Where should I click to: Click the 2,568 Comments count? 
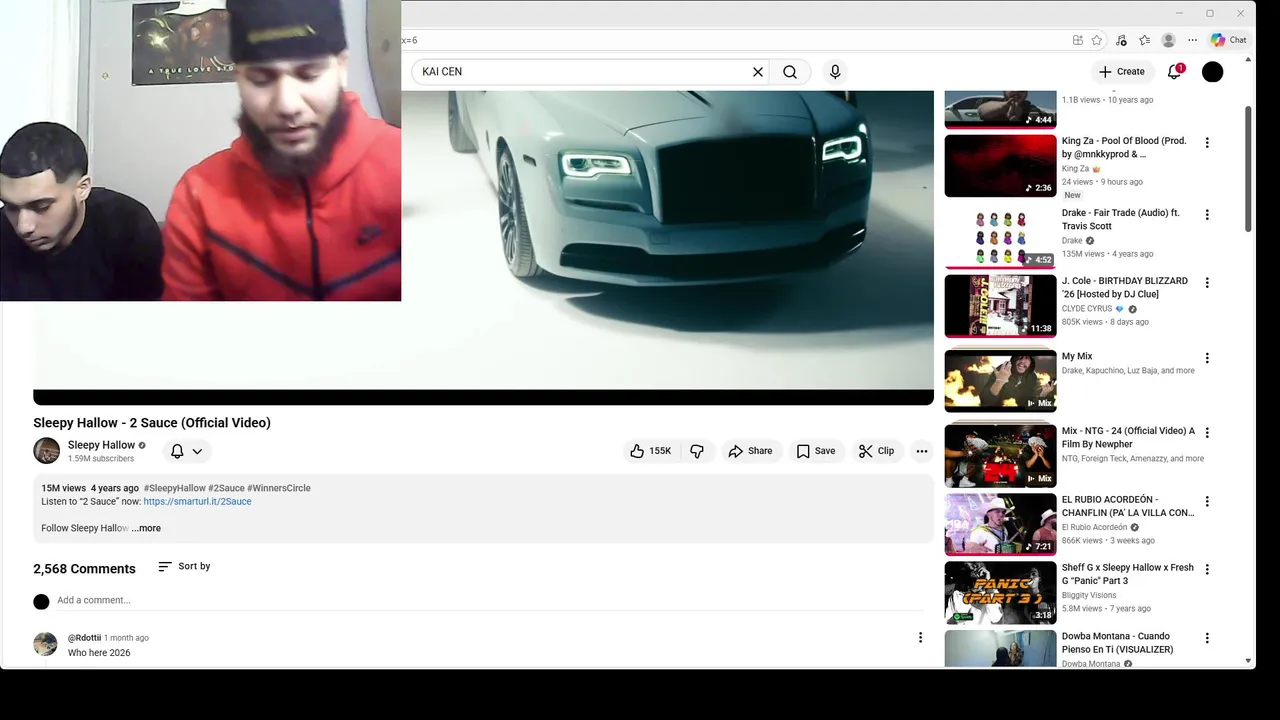click(x=84, y=569)
